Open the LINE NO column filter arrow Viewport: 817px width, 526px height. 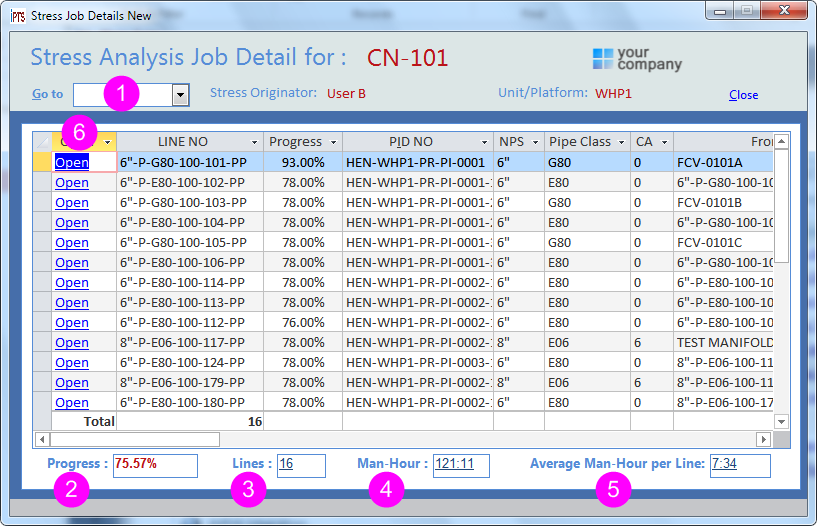click(254, 142)
